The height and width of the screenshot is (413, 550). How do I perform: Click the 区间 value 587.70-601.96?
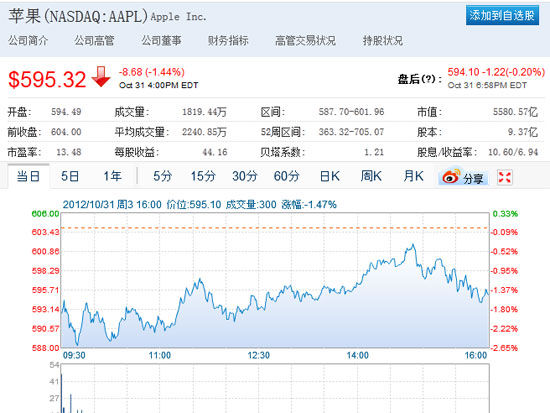351,112
